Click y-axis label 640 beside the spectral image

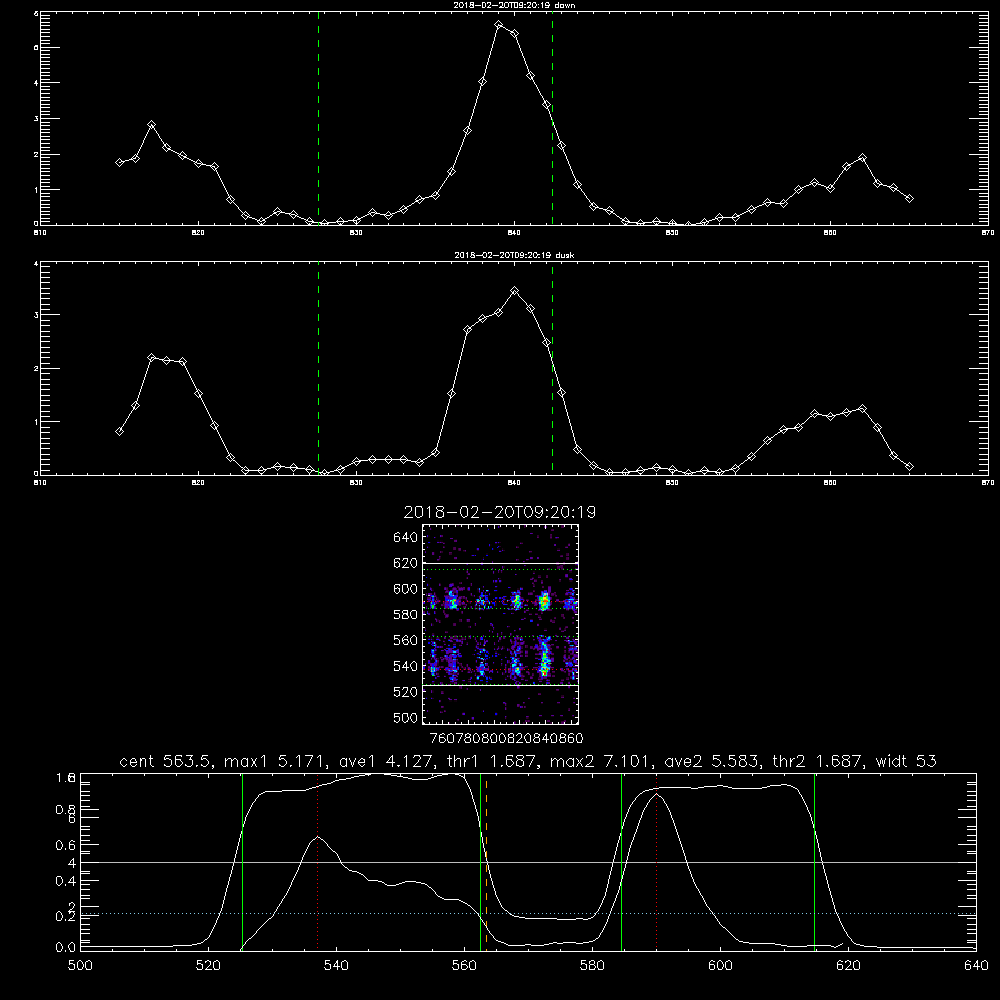point(405,538)
